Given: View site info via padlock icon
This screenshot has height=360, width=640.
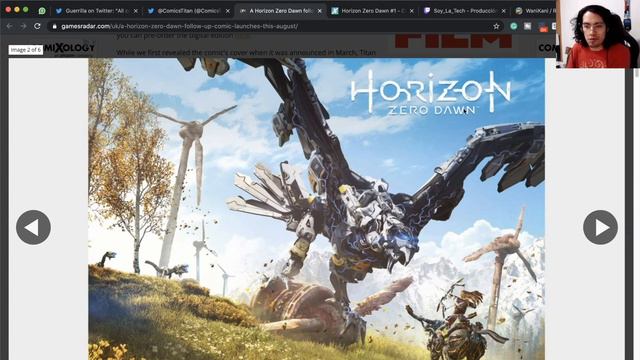Looking at the screenshot, I should (54, 27).
